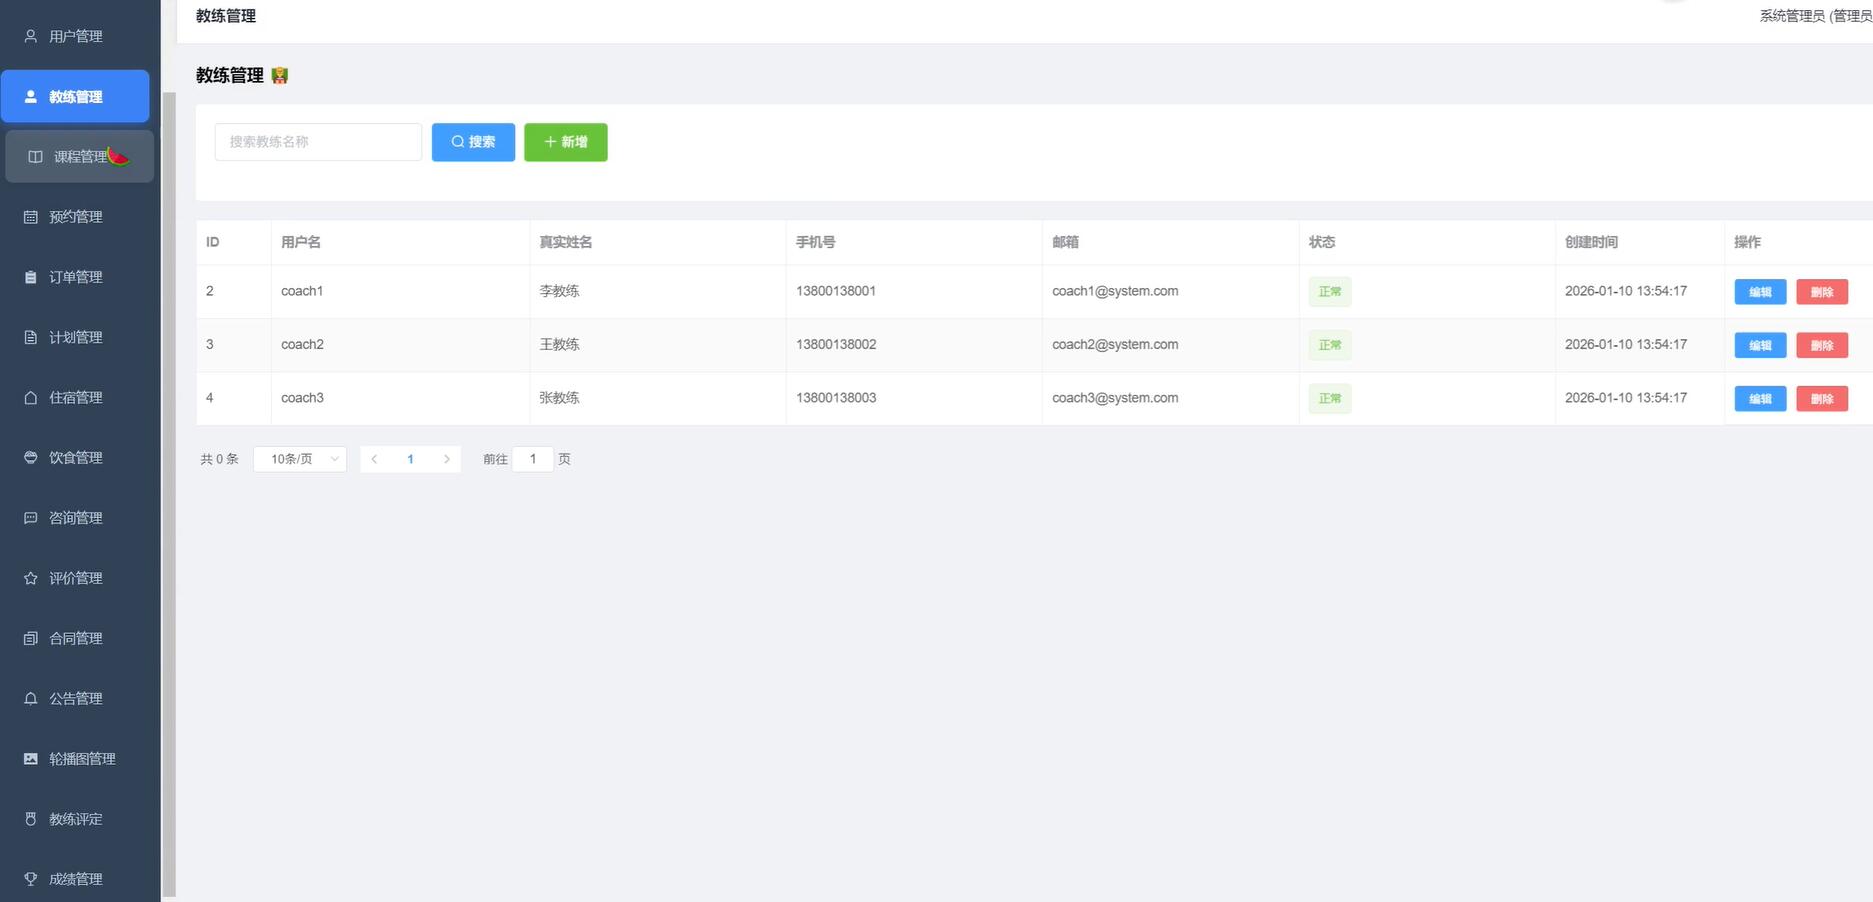This screenshot has width=1873, height=902.
Task: Click the email coach2@system.com
Action: [x=1115, y=344]
